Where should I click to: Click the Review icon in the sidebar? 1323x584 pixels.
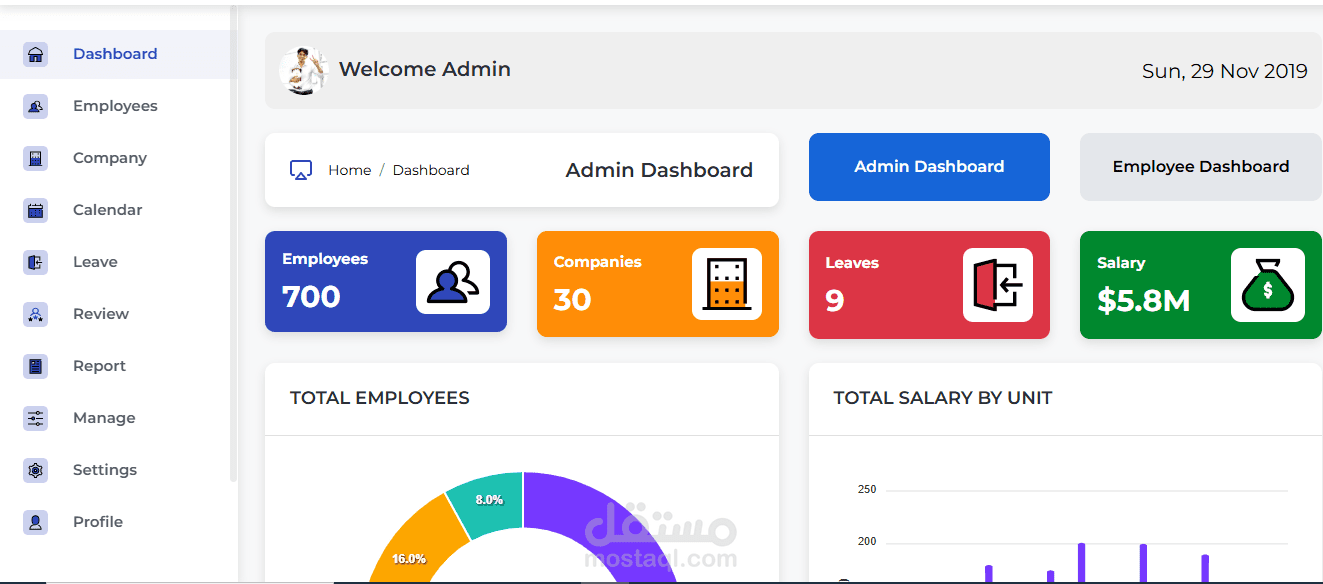tap(35, 313)
